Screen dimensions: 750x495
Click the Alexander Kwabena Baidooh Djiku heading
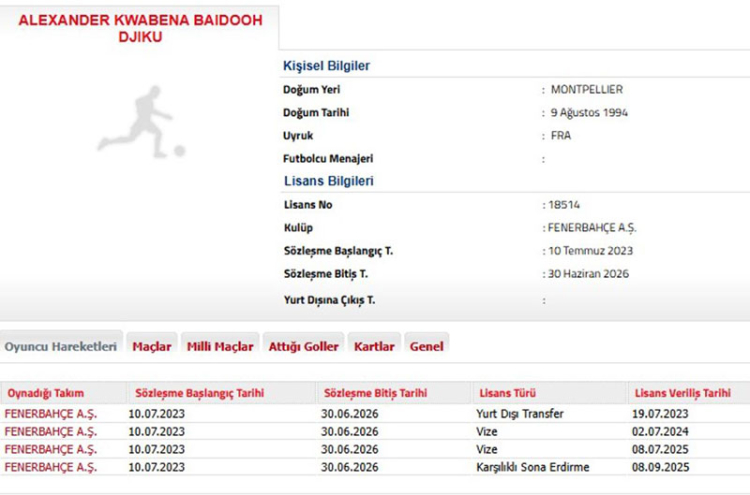point(140,27)
